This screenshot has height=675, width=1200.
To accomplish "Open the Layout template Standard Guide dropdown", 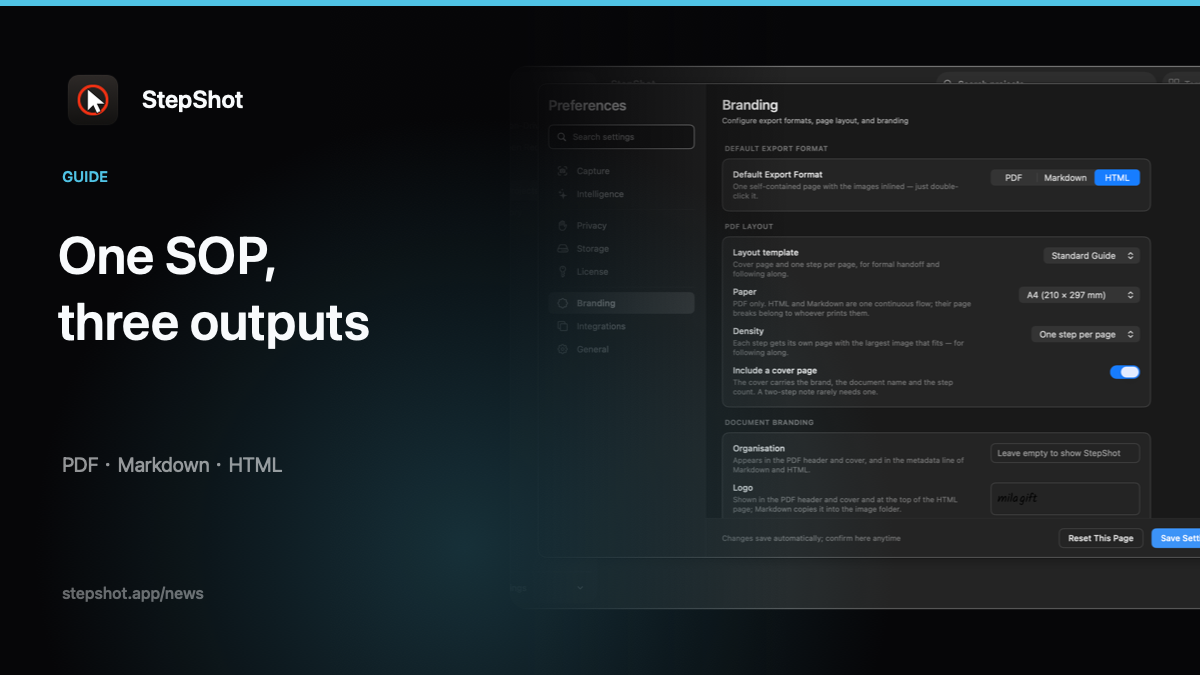I will (1091, 256).
